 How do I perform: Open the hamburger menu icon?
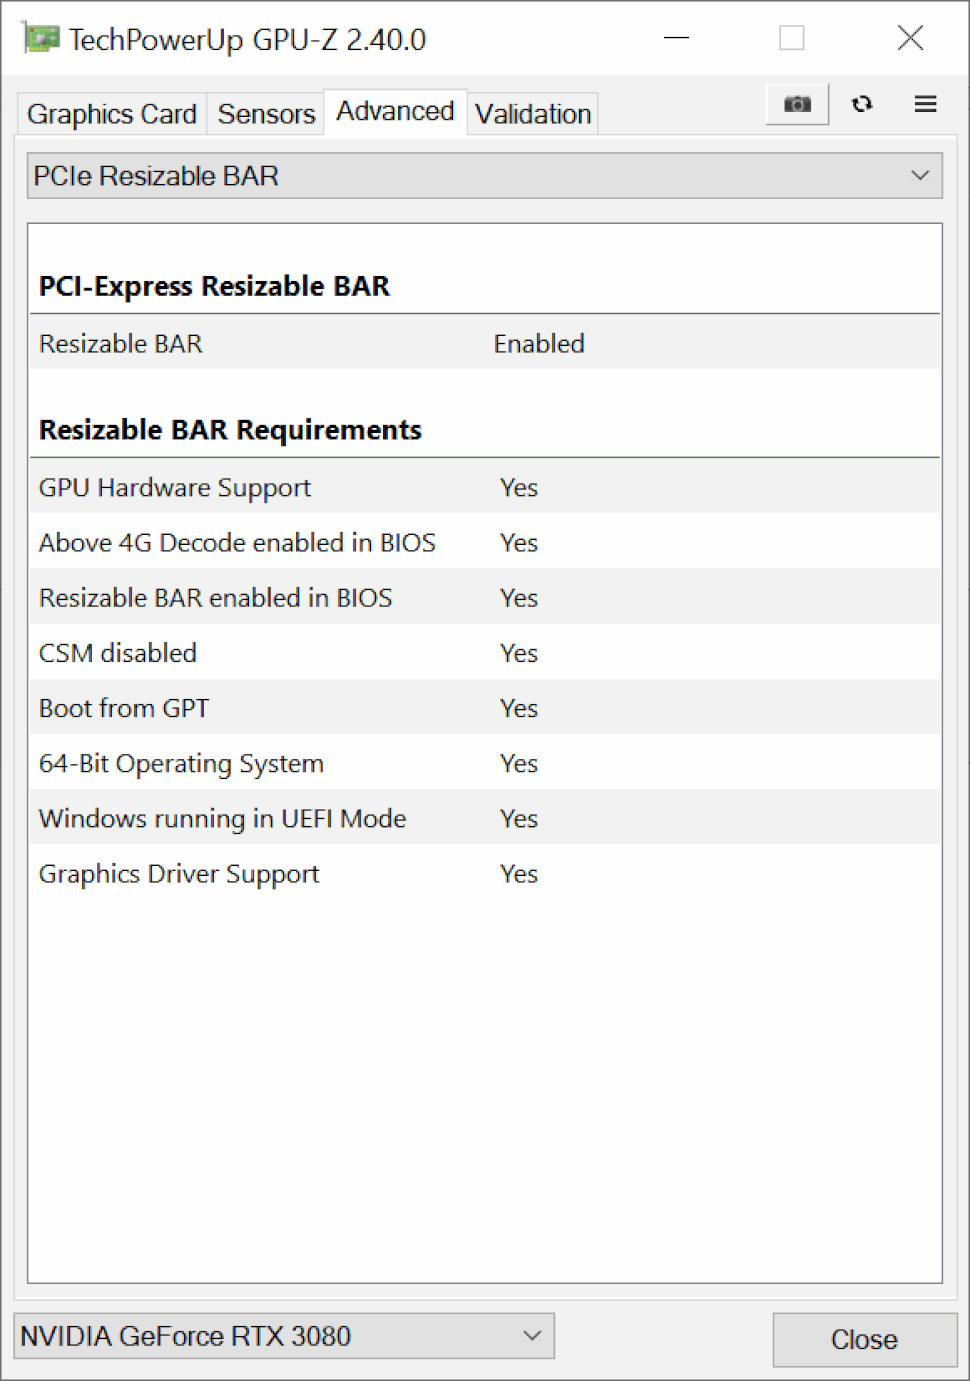point(925,104)
